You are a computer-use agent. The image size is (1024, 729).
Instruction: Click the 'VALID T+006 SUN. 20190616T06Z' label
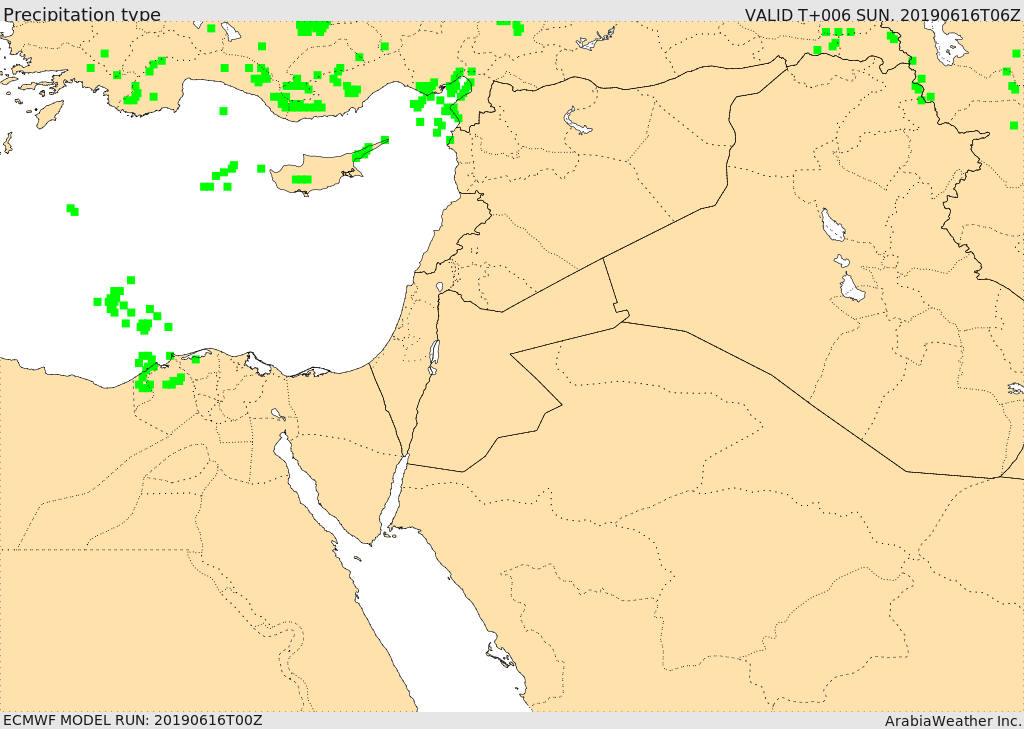point(882,15)
